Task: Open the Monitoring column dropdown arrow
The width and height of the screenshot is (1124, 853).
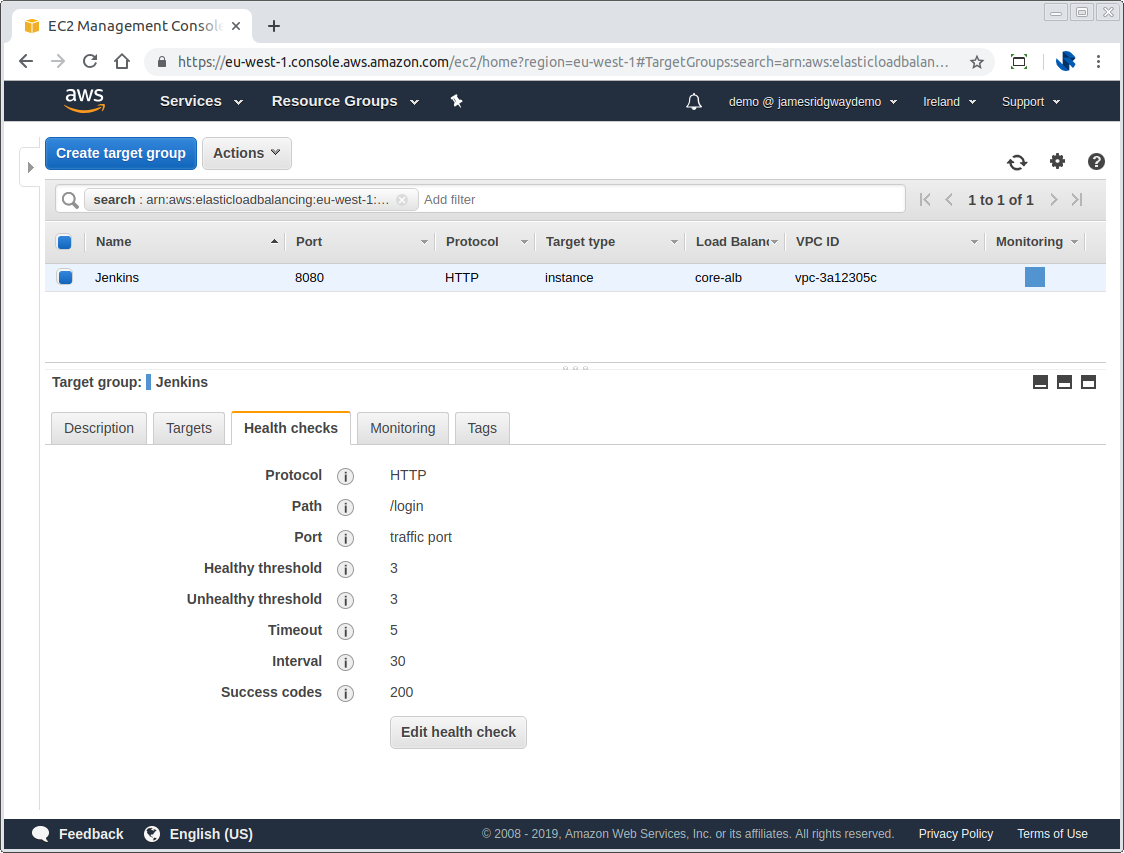Action: click(x=1074, y=242)
